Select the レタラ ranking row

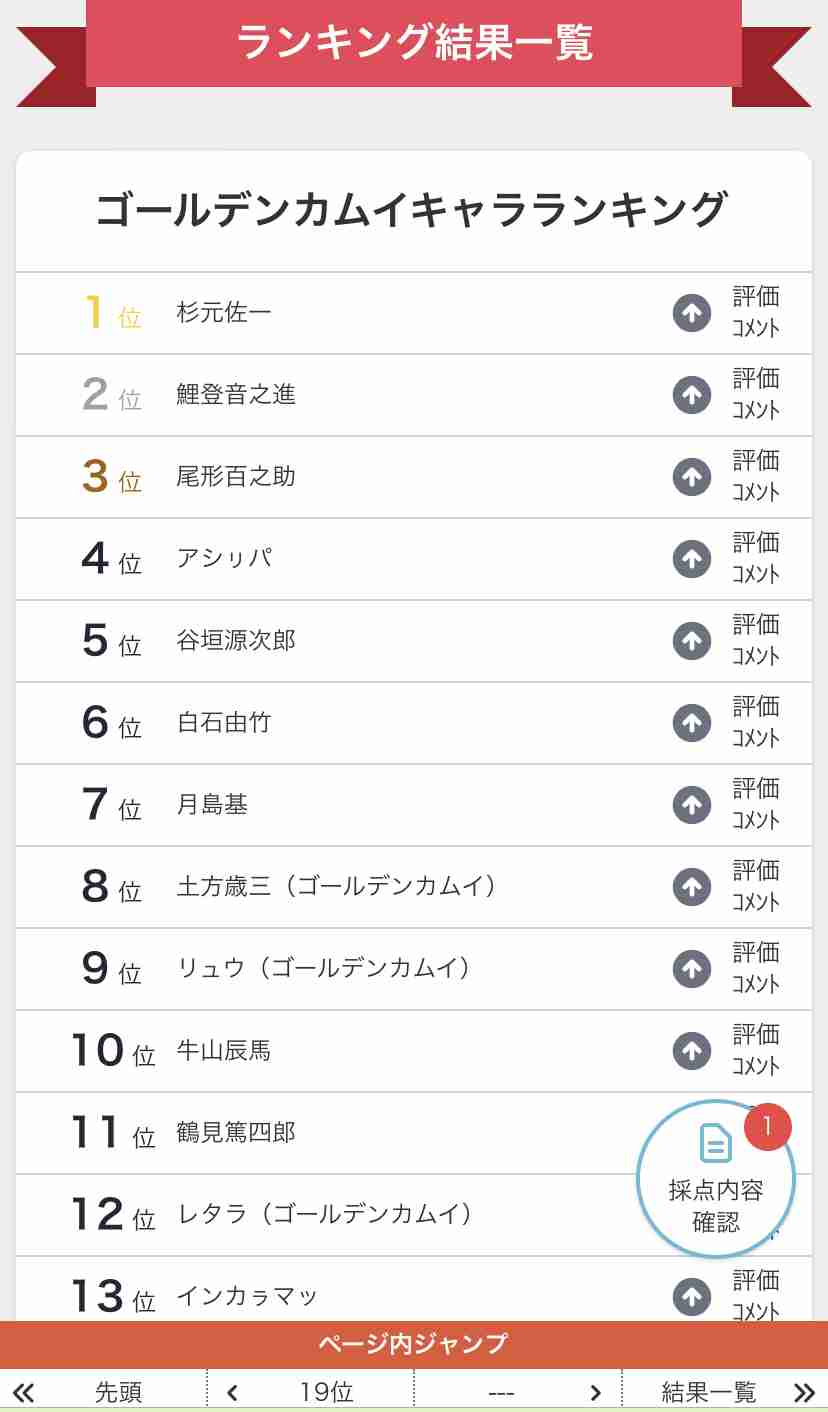pos(414,1215)
